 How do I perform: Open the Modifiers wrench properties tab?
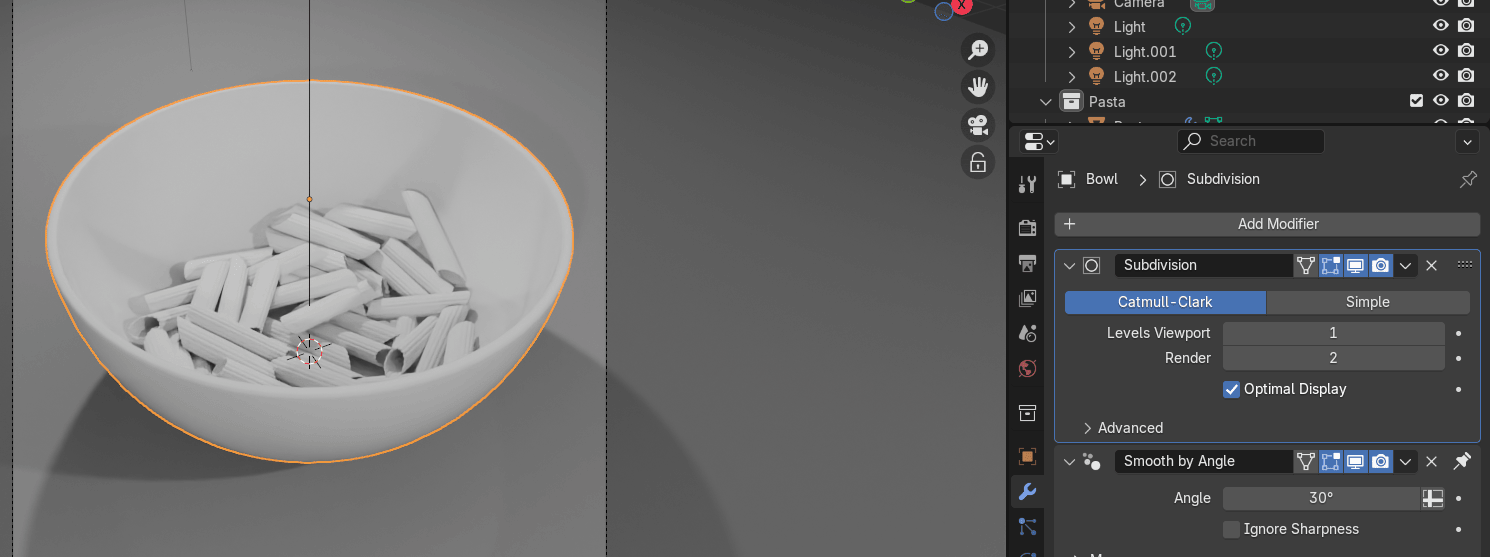tap(1027, 491)
